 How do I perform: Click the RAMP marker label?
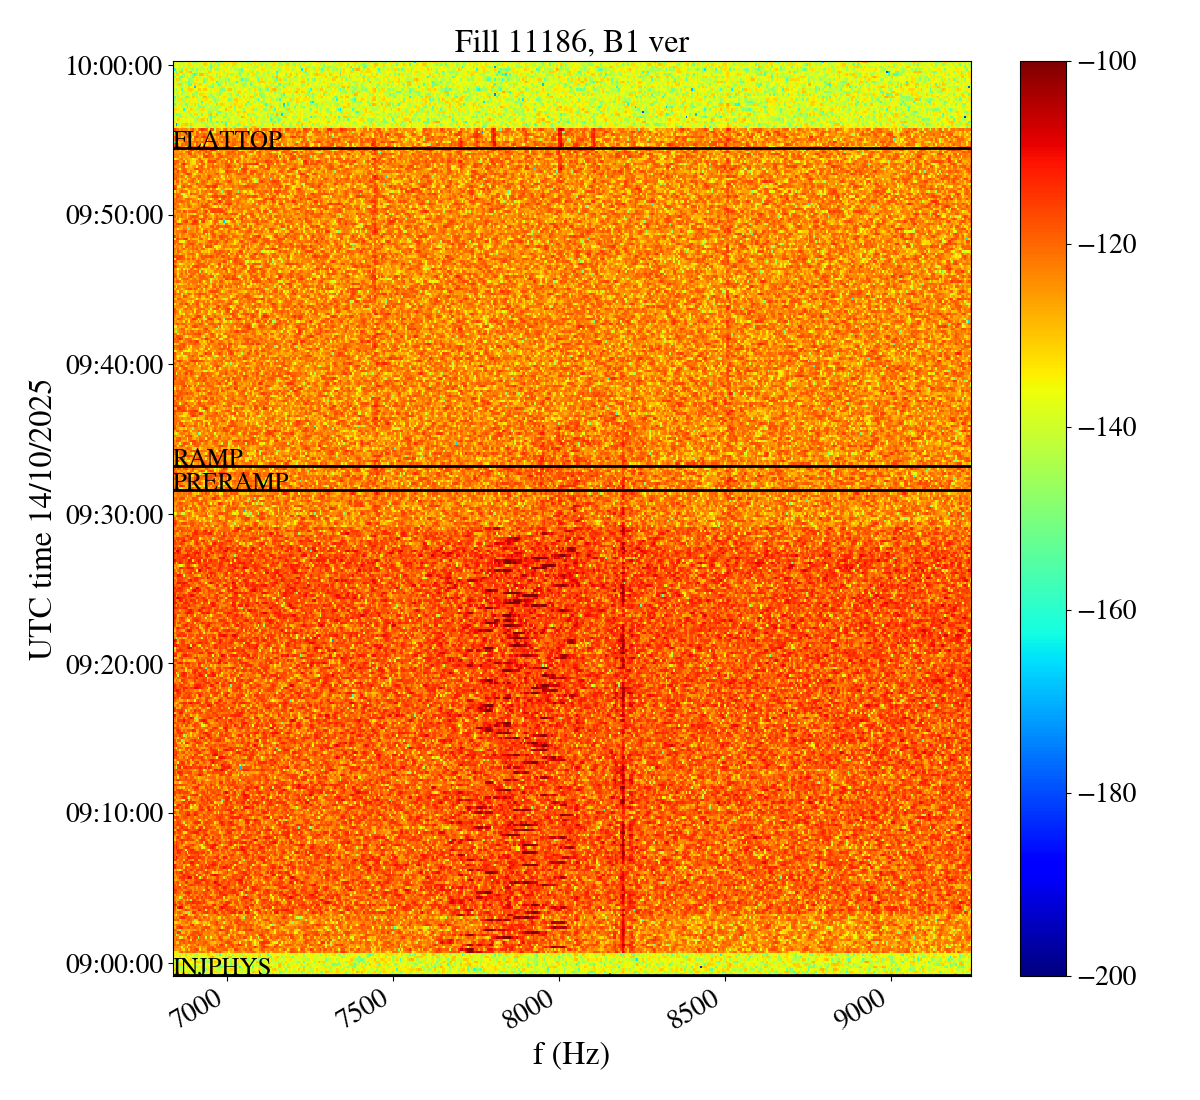point(208,458)
